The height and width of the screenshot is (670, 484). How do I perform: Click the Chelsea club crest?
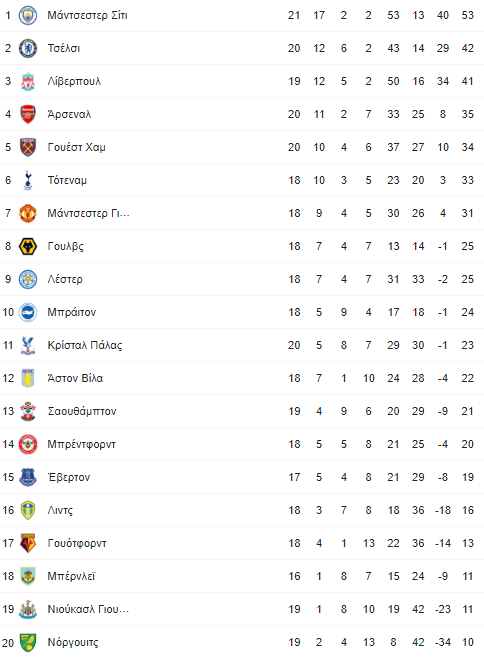(x=28, y=48)
